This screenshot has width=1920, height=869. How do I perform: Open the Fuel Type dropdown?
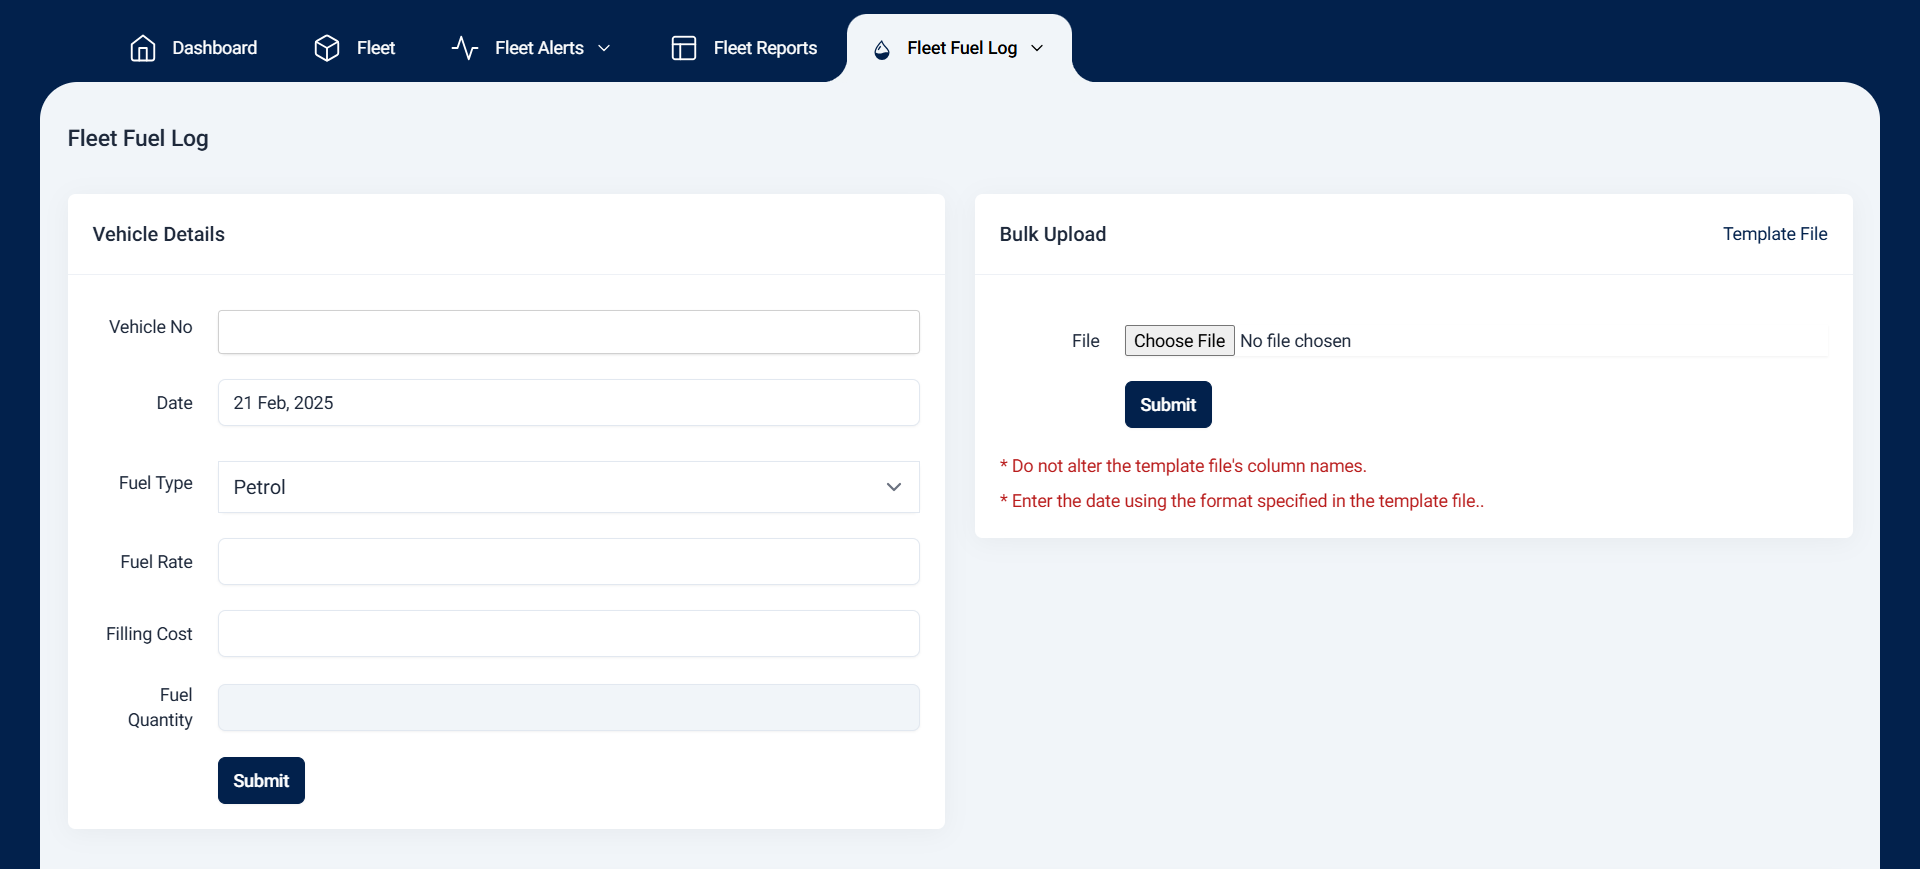pos(568,487)
